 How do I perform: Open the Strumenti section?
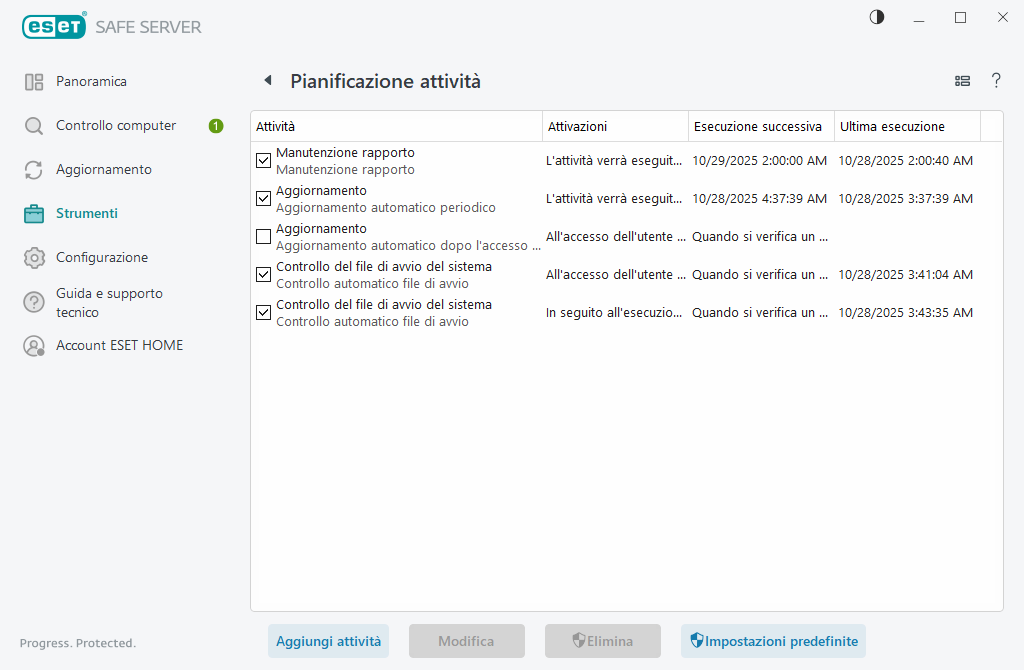coord(87,214)
